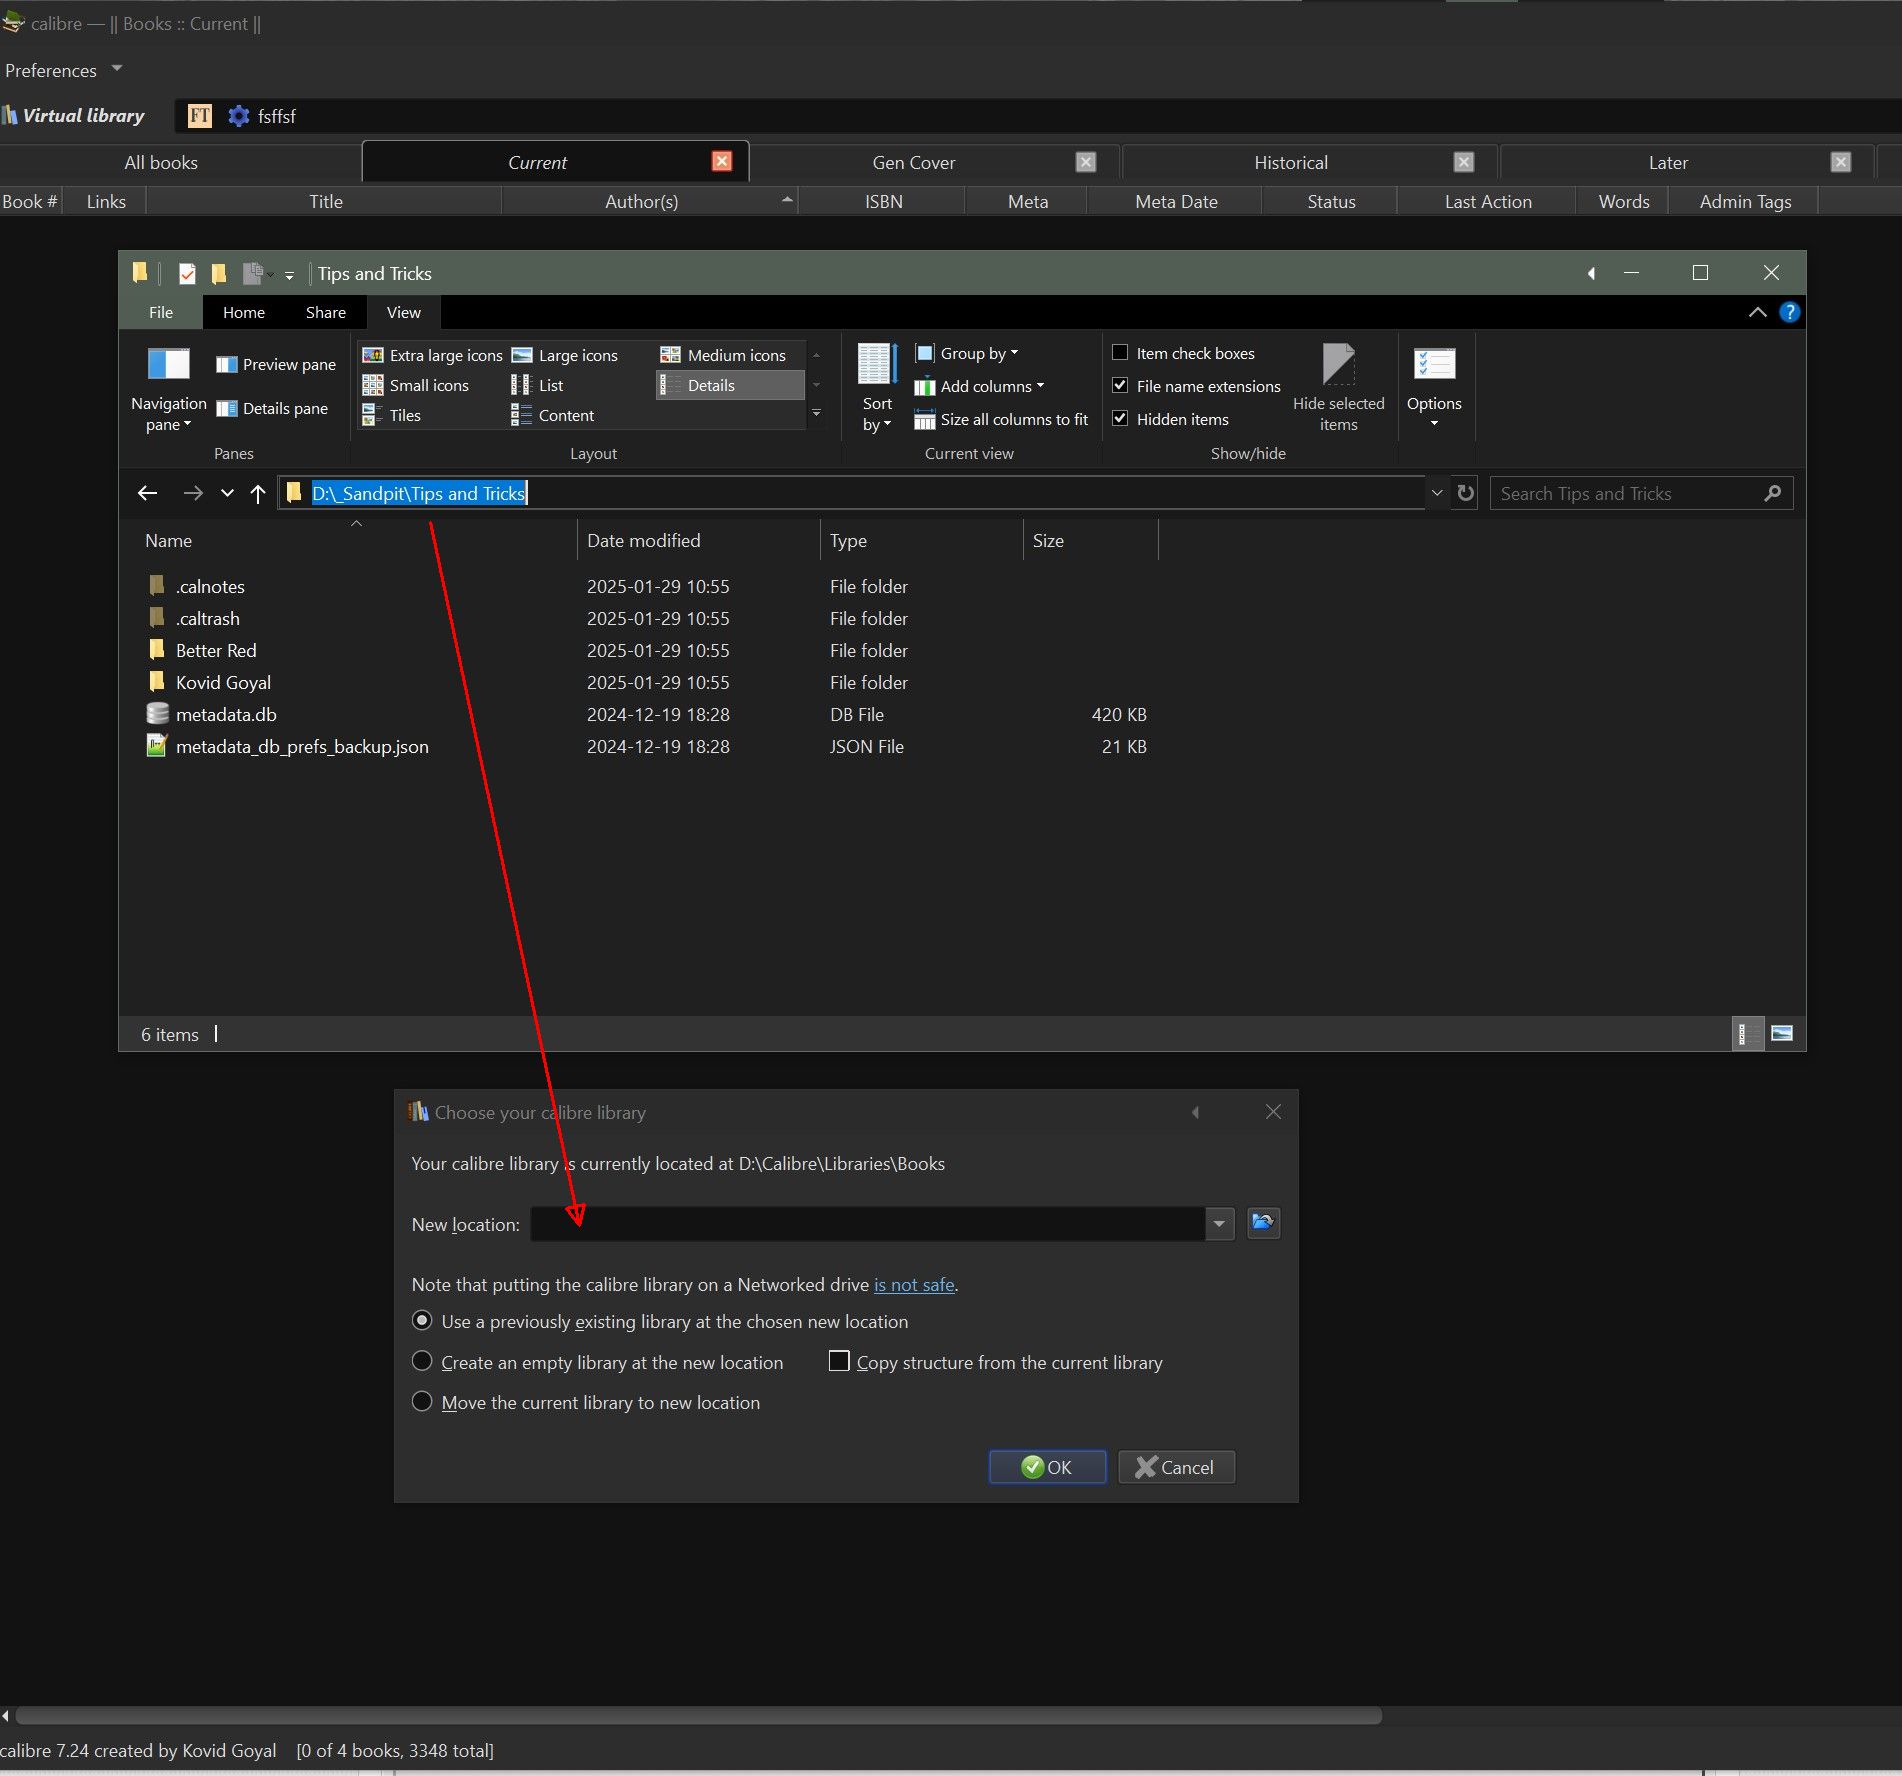Open Explorer folder Options
The image size is (1902, 1776).
(x=1434, y=388)
